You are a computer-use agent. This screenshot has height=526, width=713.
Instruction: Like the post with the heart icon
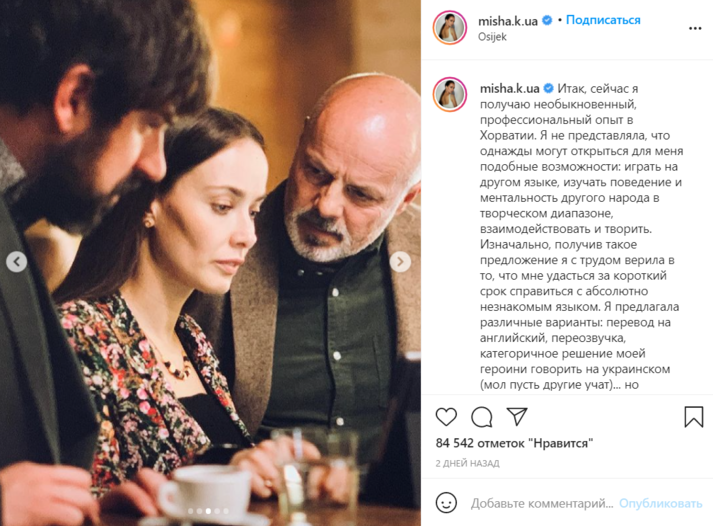tap(446, 416)
